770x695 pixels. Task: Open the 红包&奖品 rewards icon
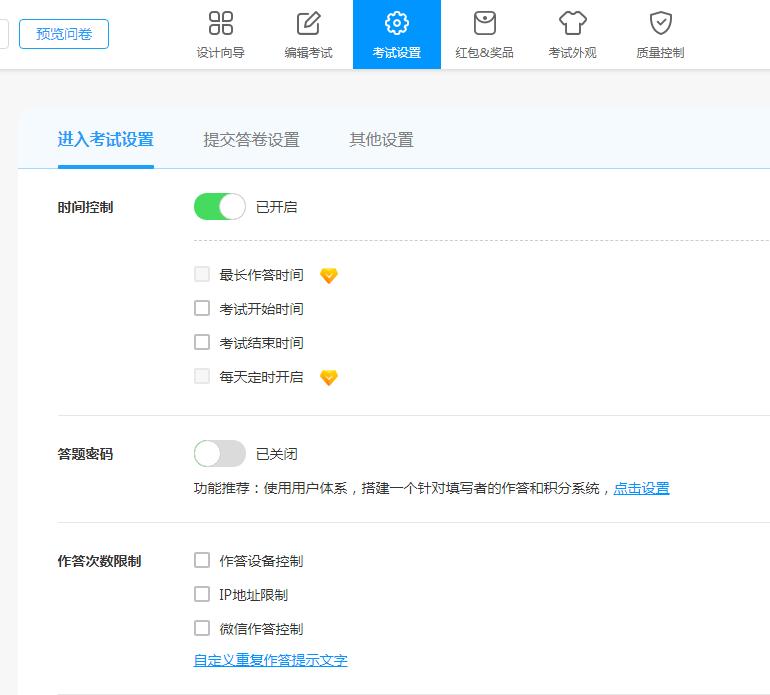[x=485, y=23]
